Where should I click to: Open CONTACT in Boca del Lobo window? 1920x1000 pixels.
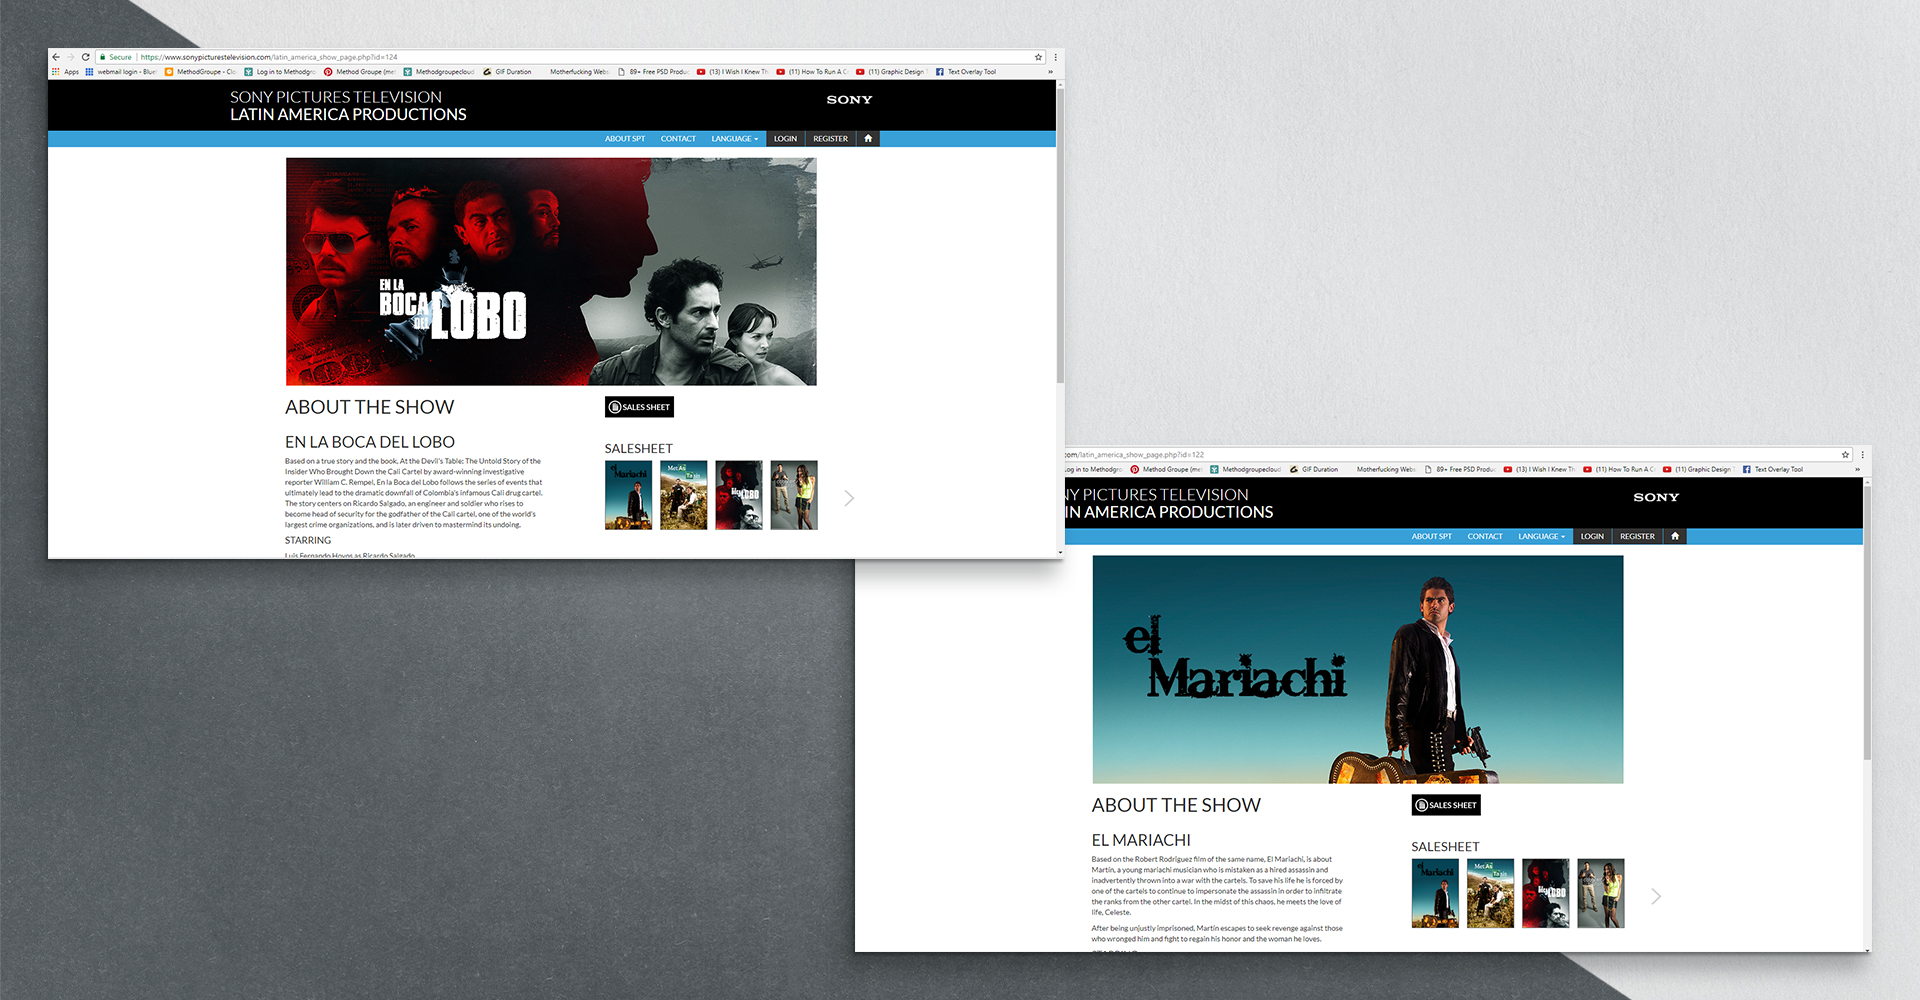tap(678, 139)
